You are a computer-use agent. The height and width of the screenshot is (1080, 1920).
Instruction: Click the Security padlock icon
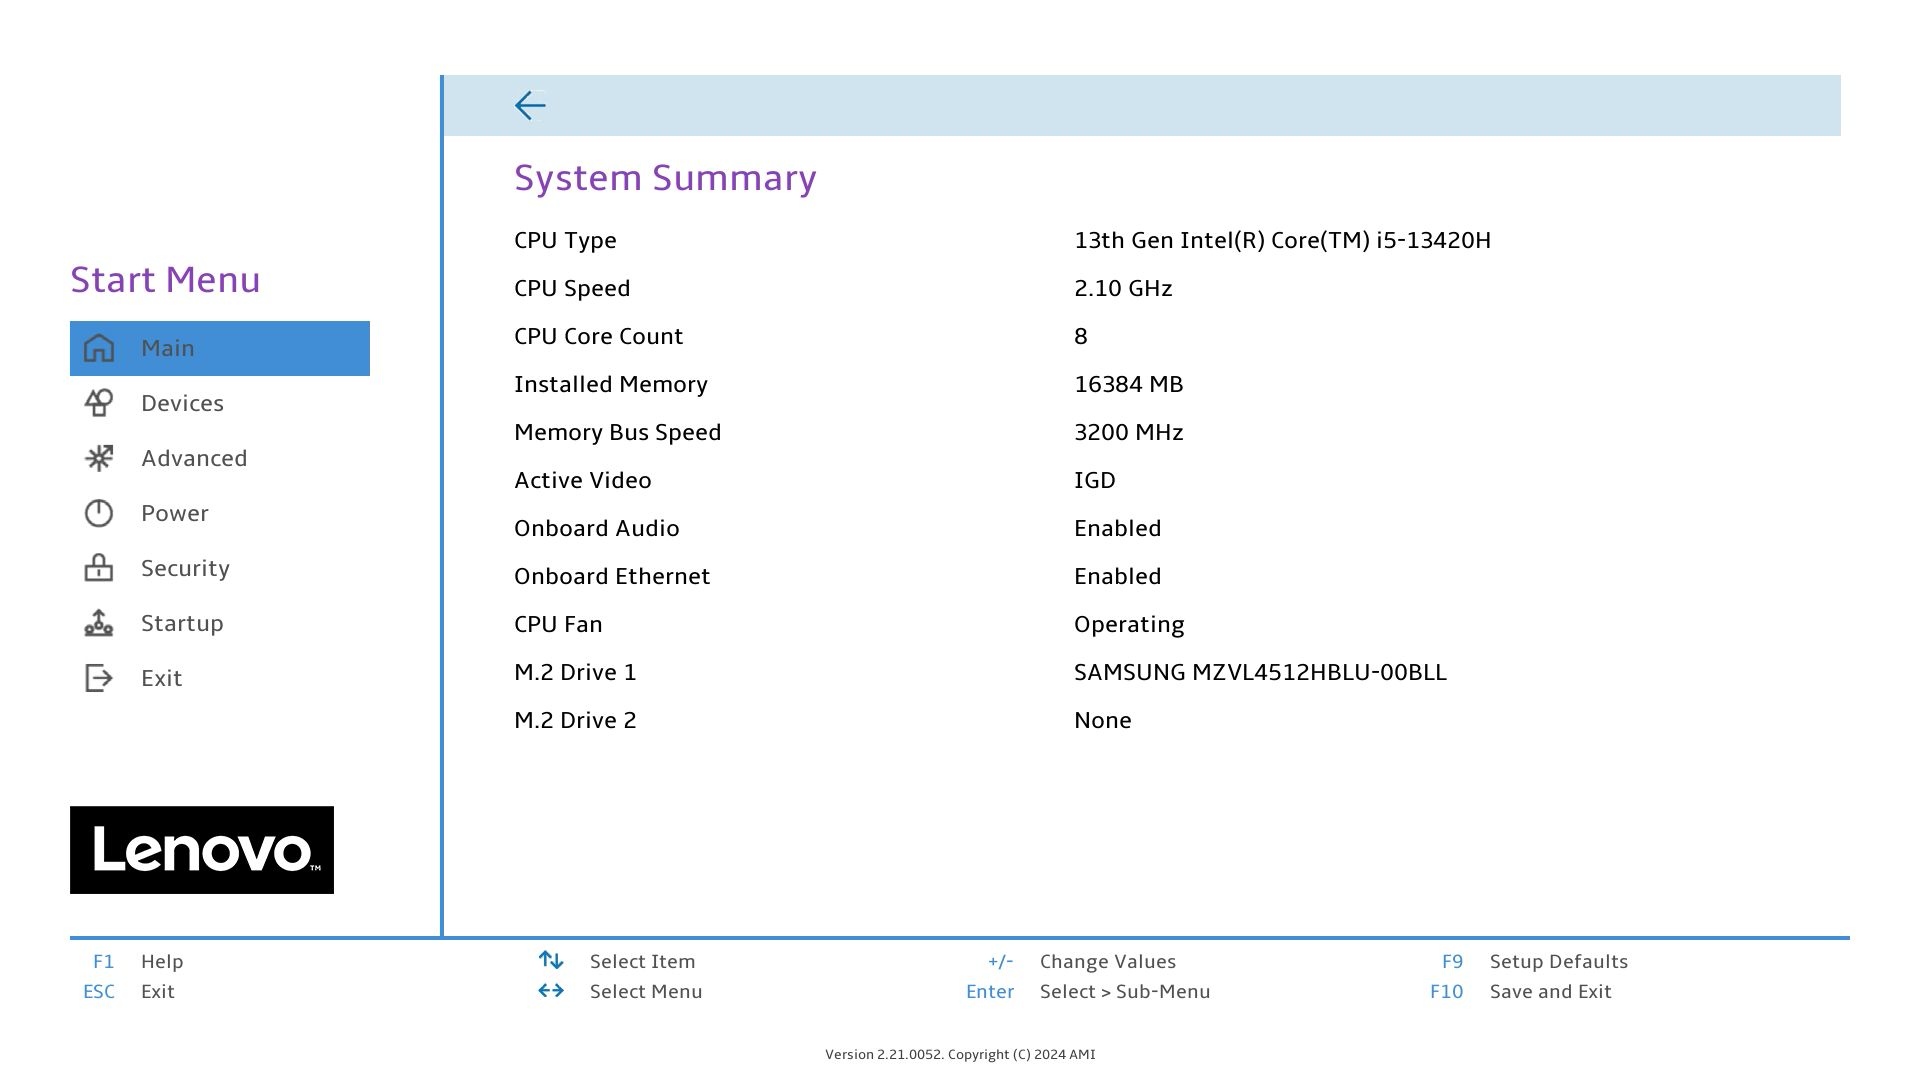[x=99, y=568]
